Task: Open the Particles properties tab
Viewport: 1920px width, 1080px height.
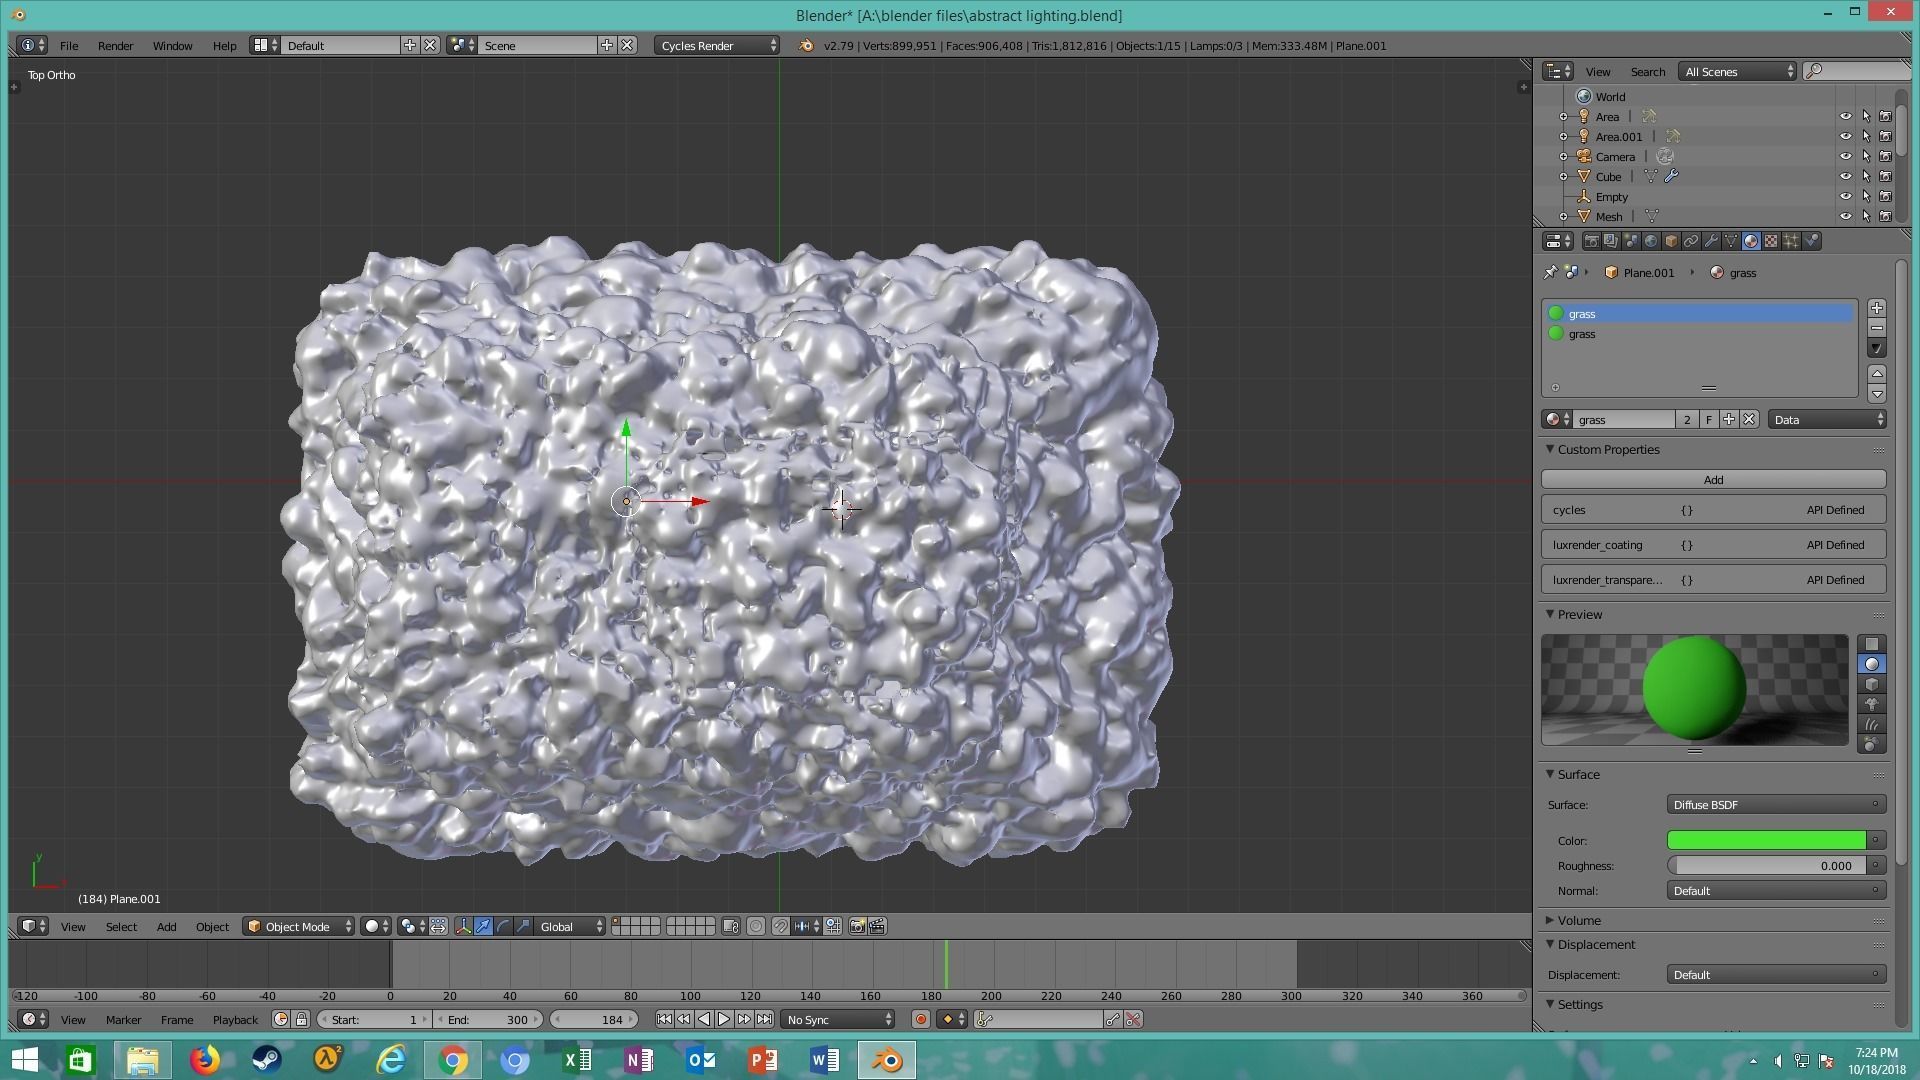Action: (x=1791, y=241)
